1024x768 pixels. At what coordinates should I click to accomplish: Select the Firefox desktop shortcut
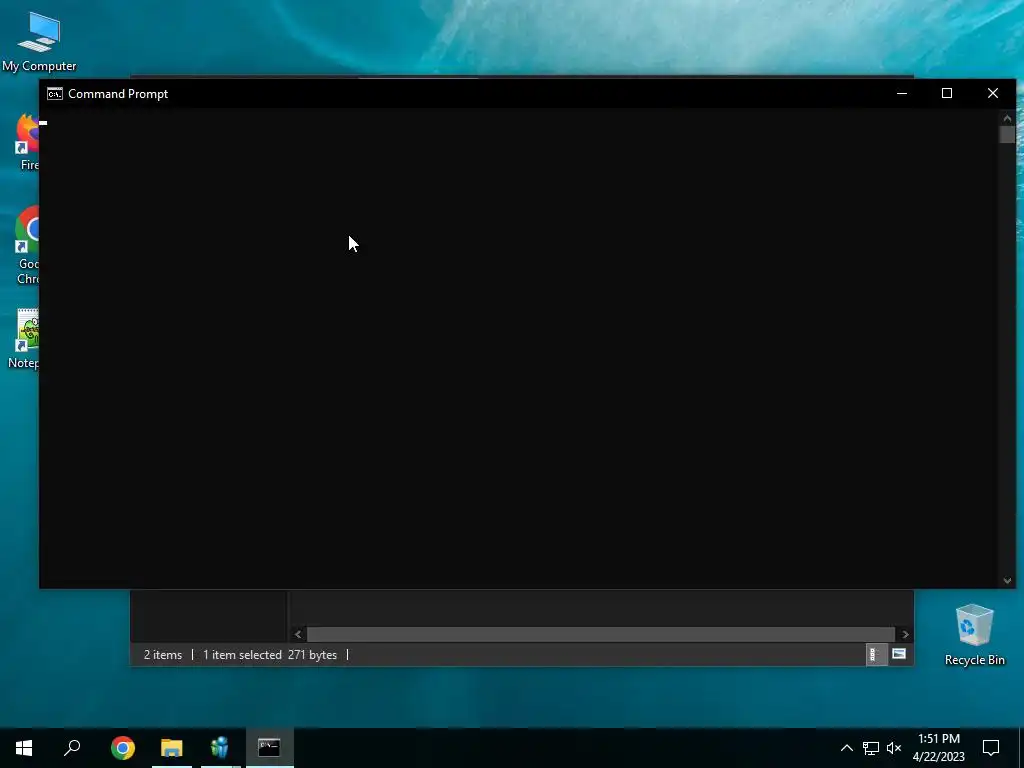tap(27, 142)
